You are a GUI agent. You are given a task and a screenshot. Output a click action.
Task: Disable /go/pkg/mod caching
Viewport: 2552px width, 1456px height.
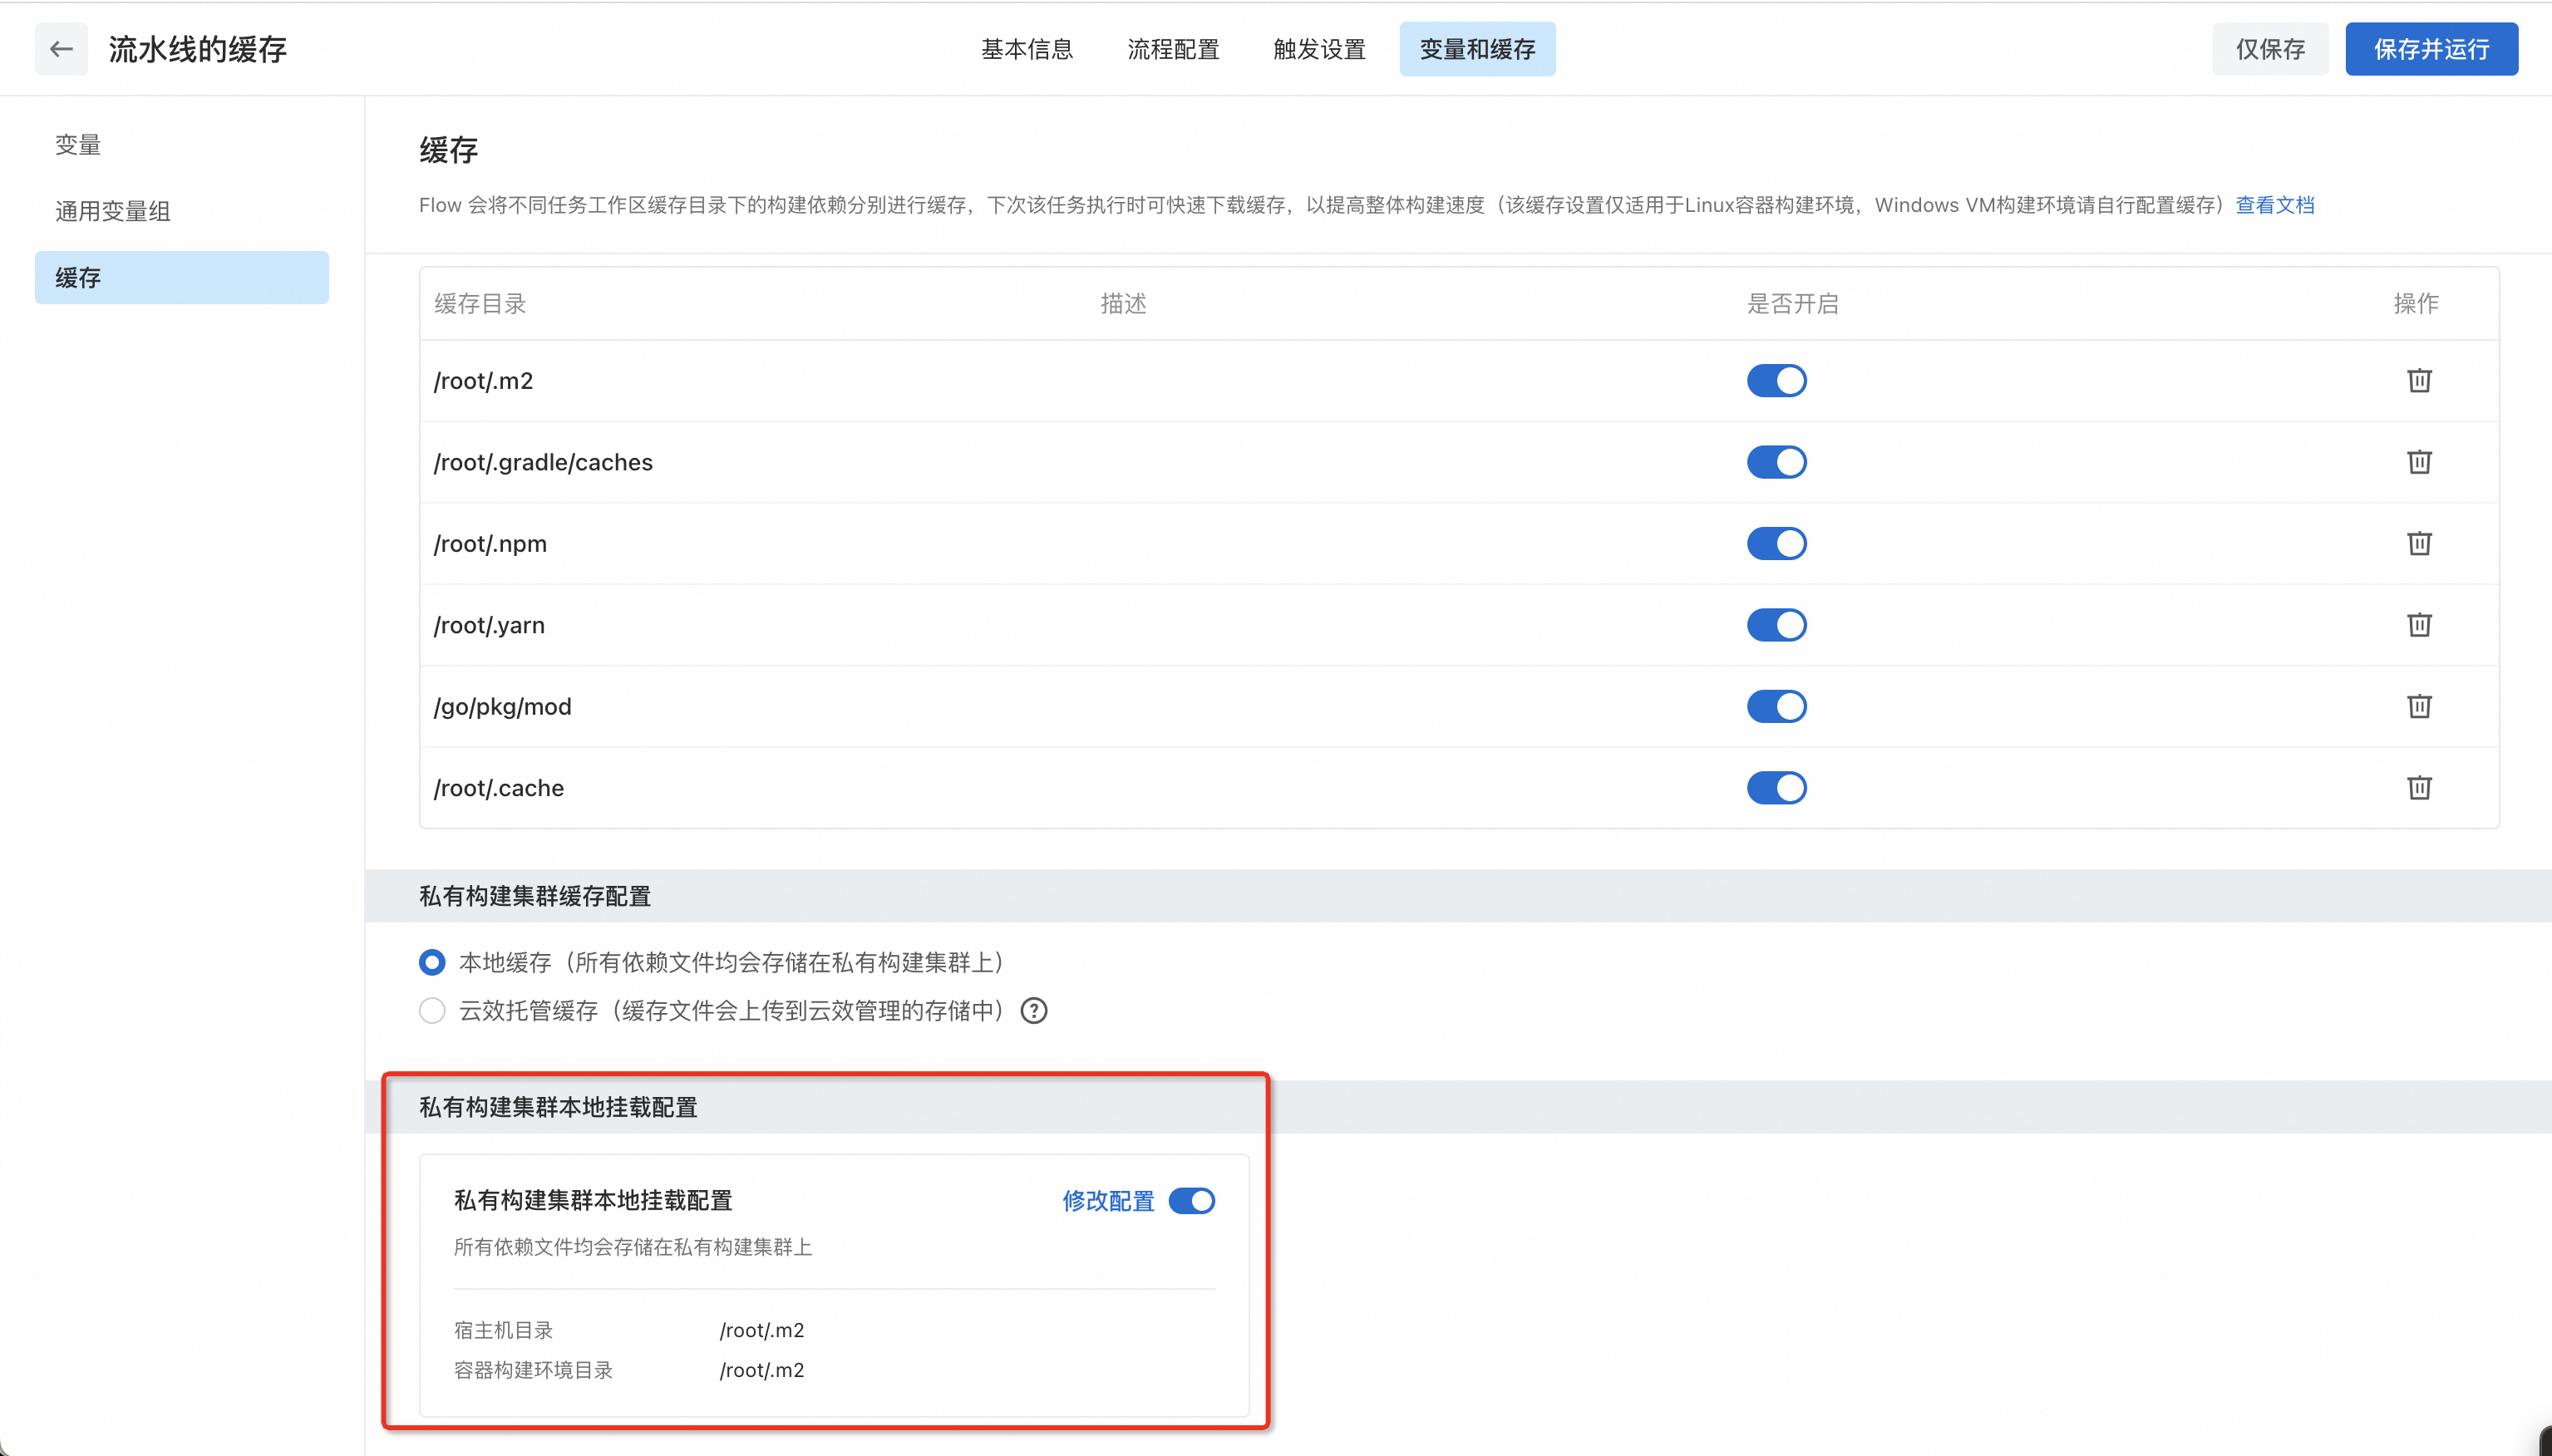pyautogui.click(x=1776, y=707)
